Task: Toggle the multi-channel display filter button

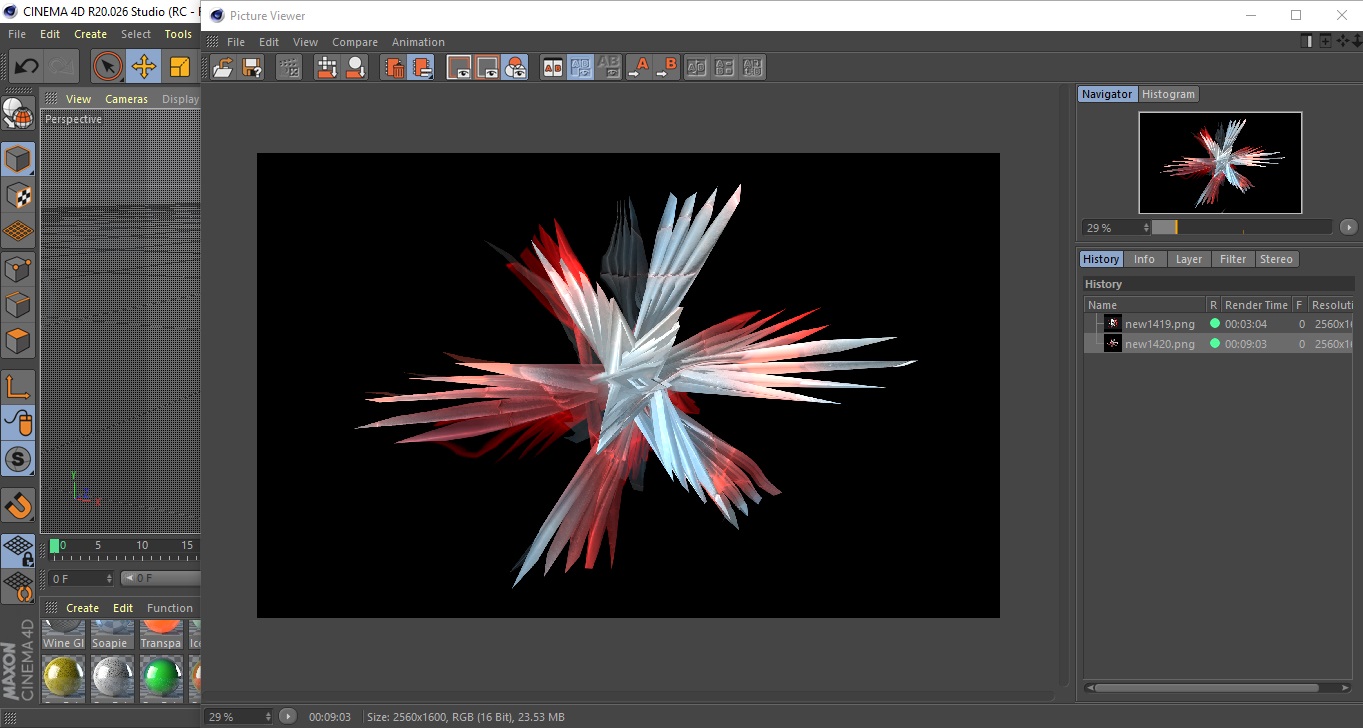Action: click(x=515, y=67)
